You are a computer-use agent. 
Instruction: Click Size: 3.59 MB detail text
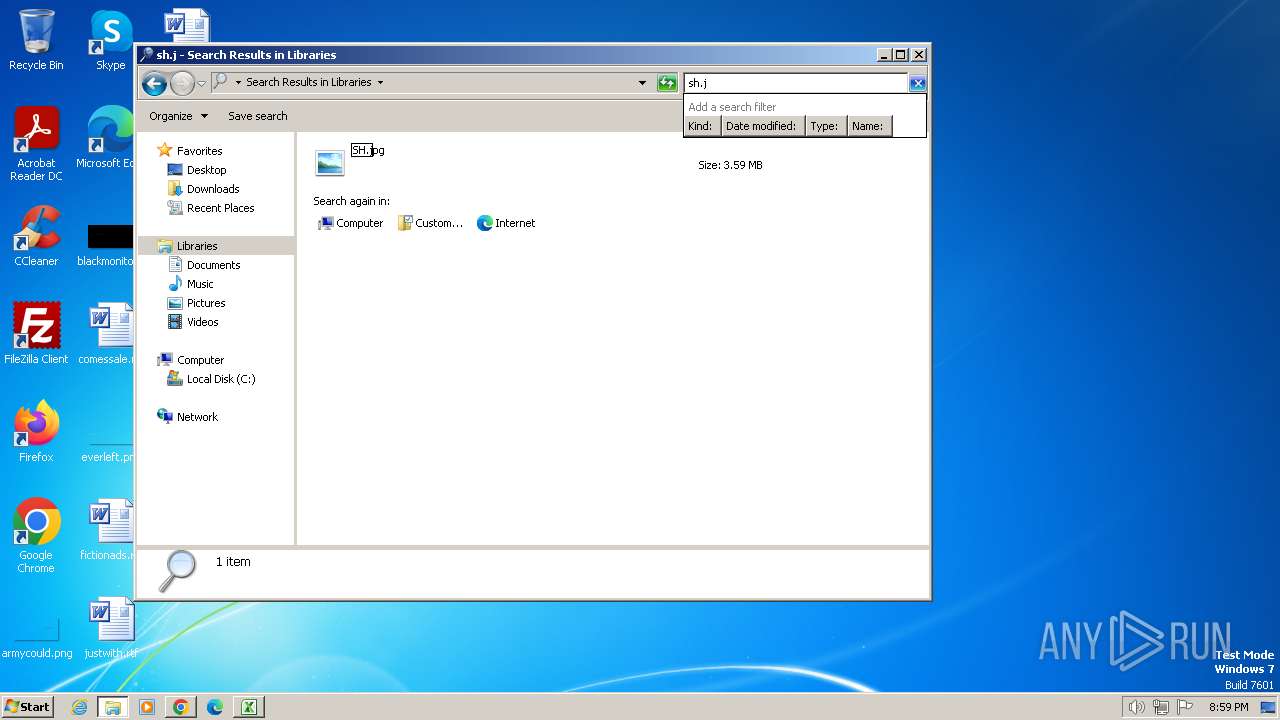click(x=730, y=165)
